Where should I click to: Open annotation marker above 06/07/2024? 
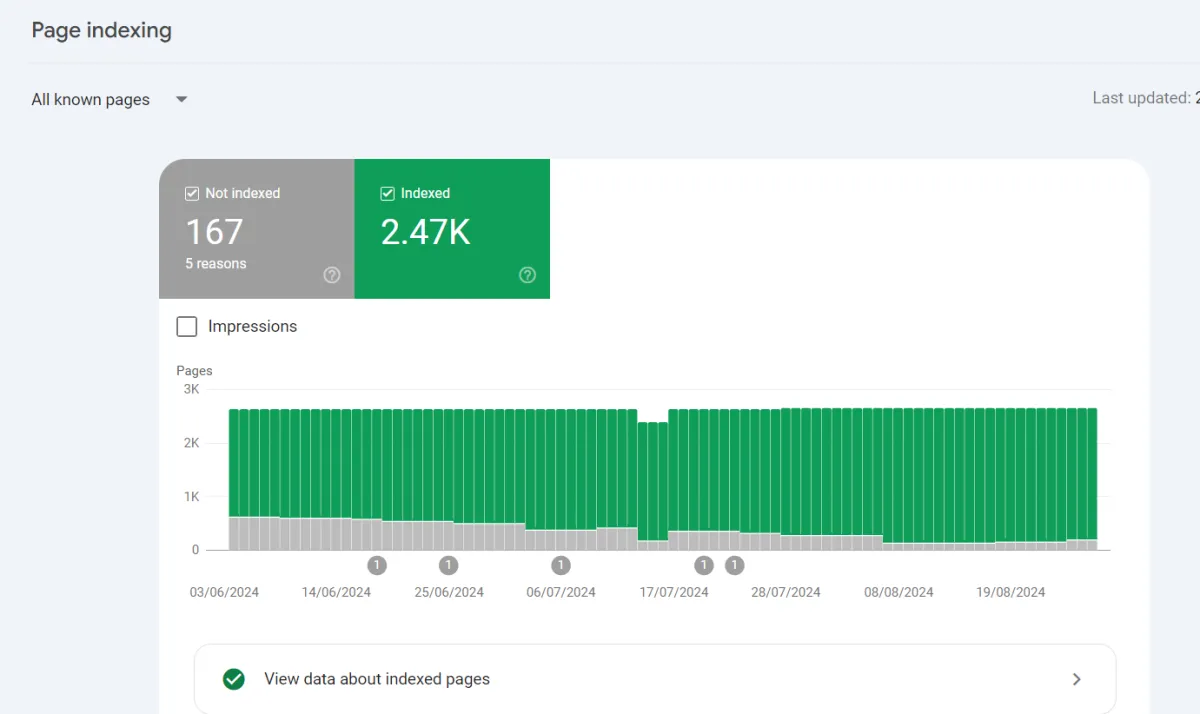pos(561,565)
